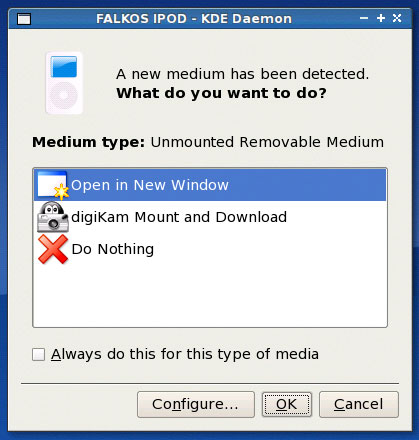Click the empty area of the action list

pyautogui.click(x=210, y=297)
